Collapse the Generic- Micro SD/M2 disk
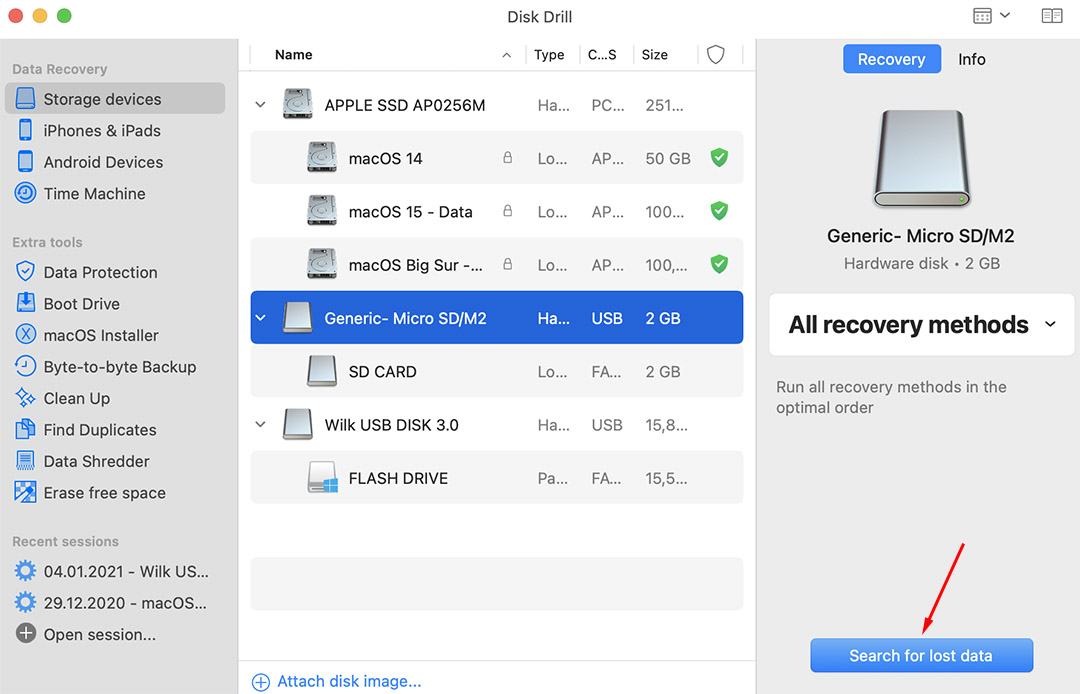Screen dimensions: 1080x694 pyautogui.click(x=260, y=318)
